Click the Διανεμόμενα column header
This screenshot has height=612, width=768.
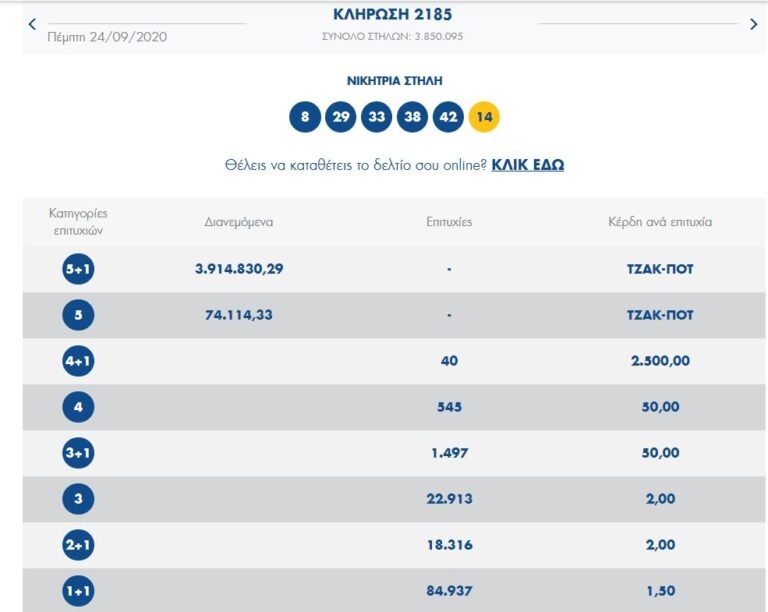click(x=239, y=222)
